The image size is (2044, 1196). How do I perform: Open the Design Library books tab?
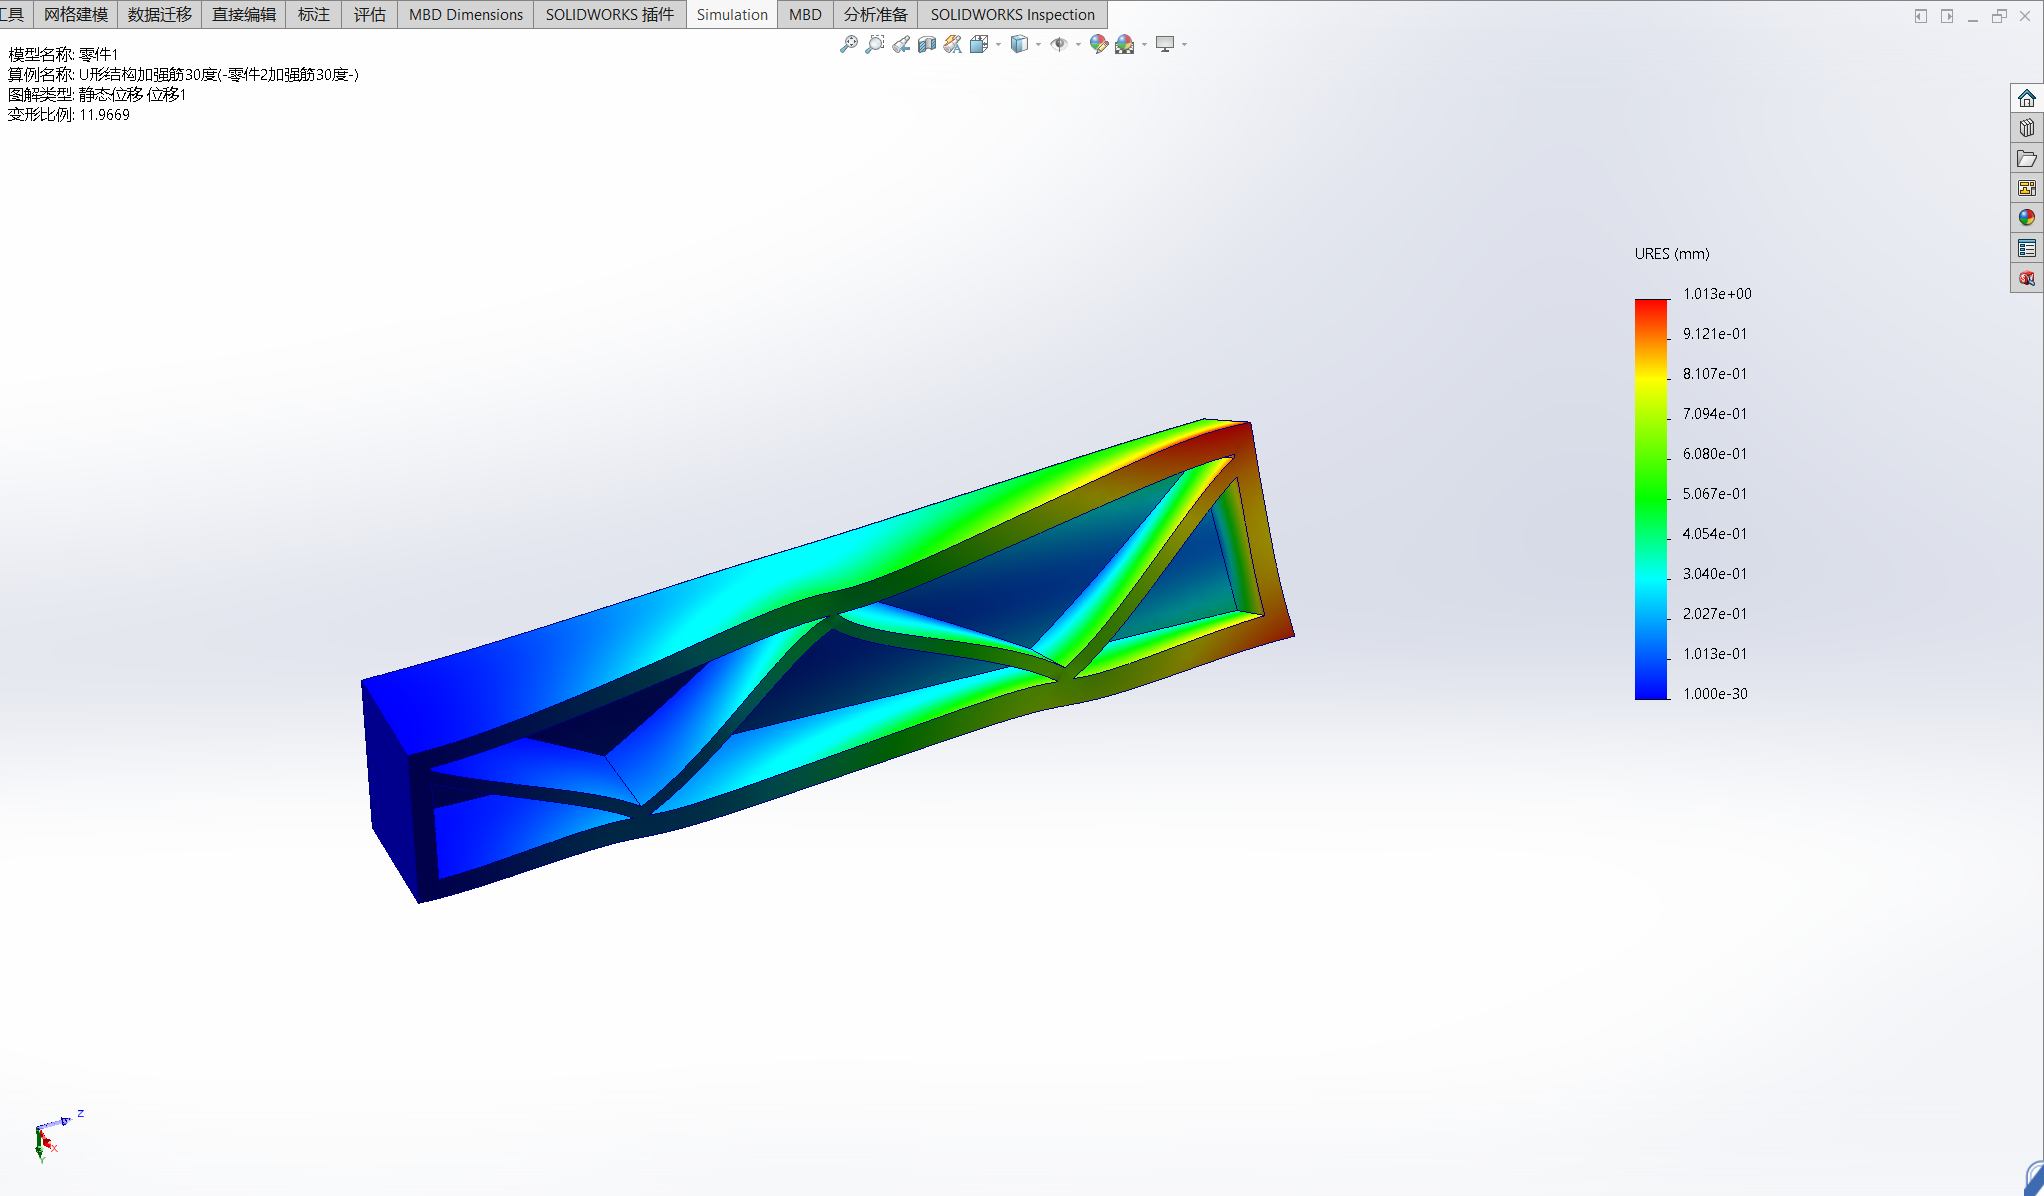point(2026,128)
